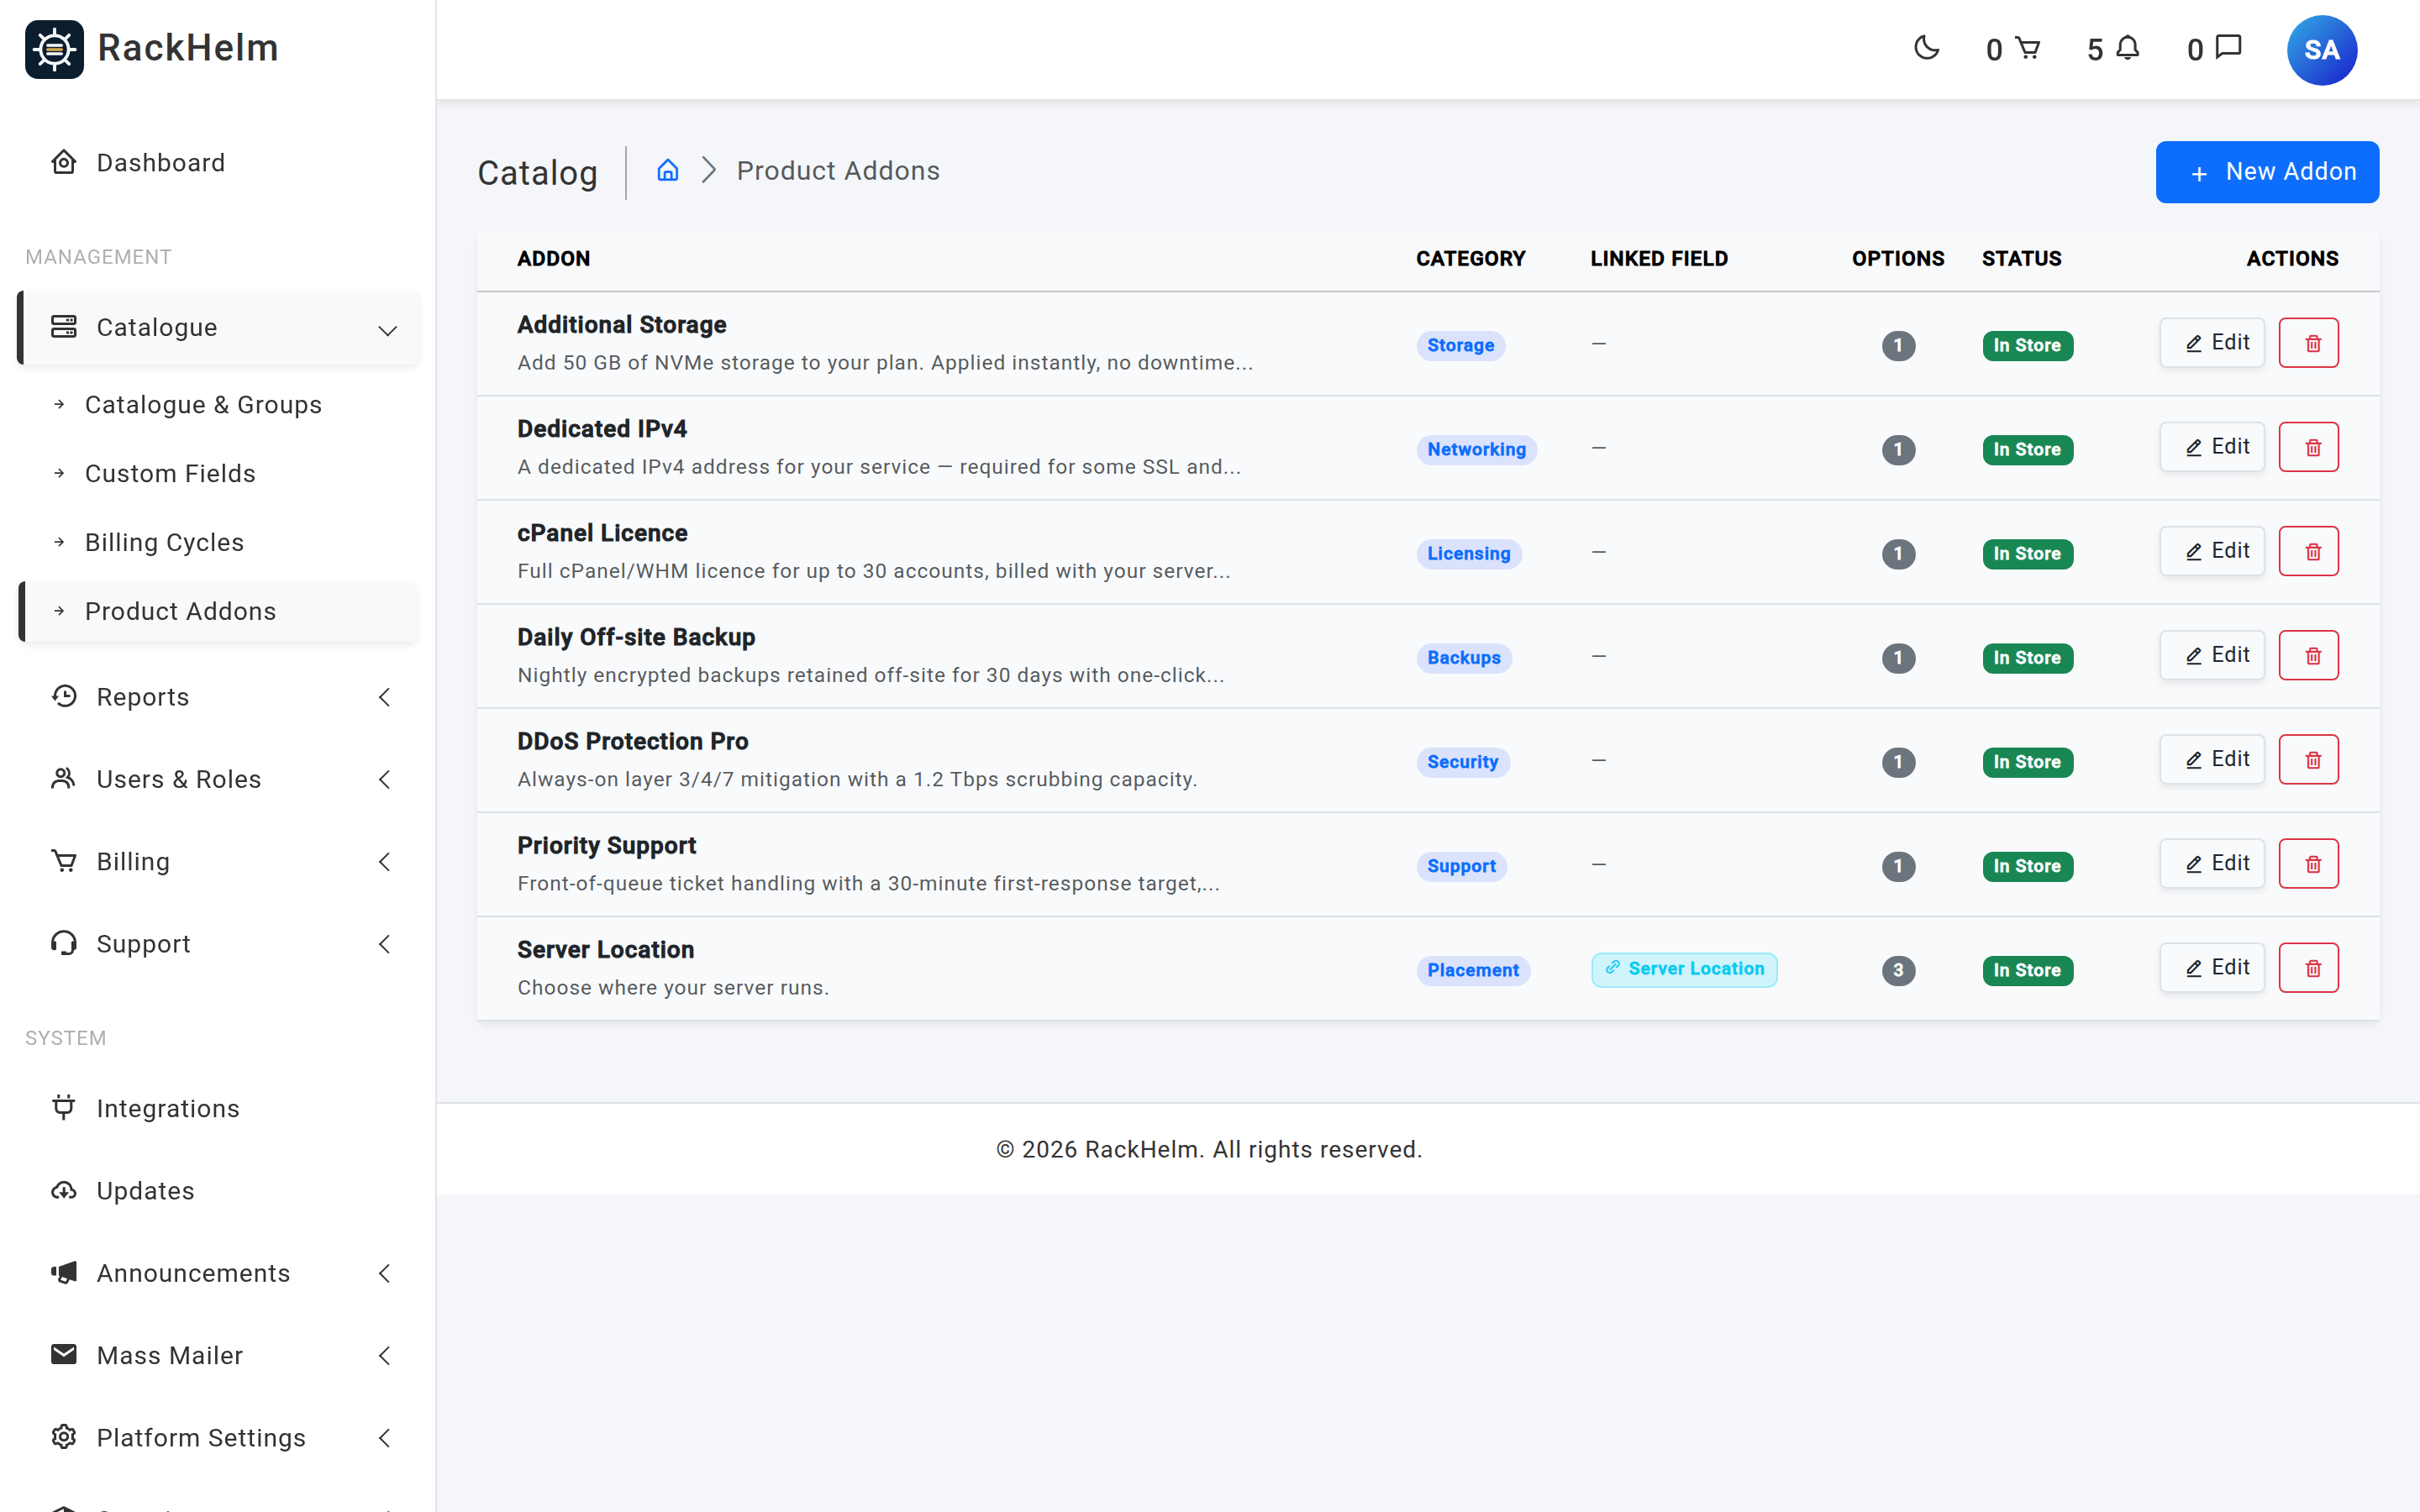Open messages chat bubble icon
This screenshot has height=1512, width=2420.
2229,48
